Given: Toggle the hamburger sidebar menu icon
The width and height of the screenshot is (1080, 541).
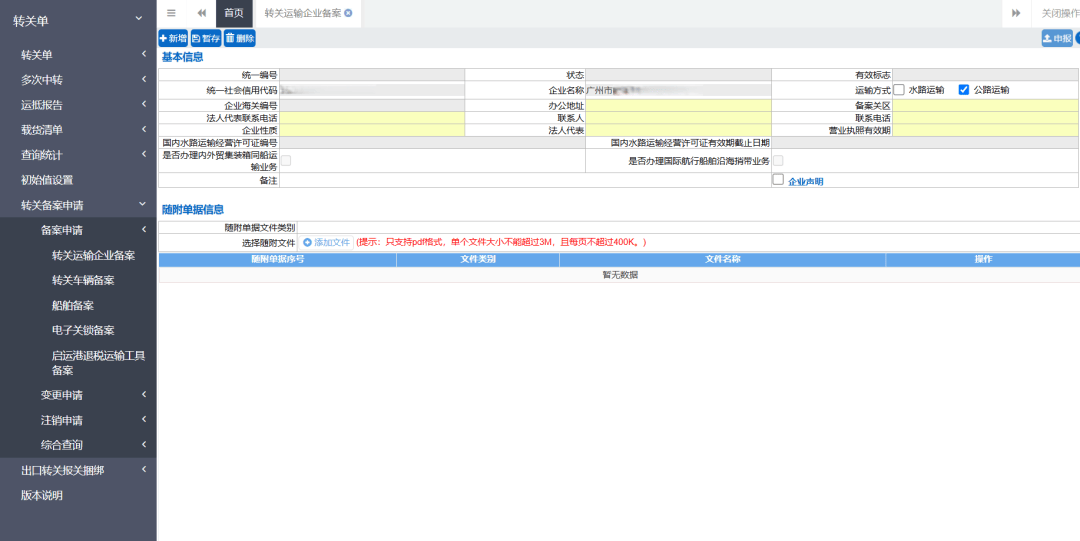Looking at the screenshot, I should click(x=171, y=13).
